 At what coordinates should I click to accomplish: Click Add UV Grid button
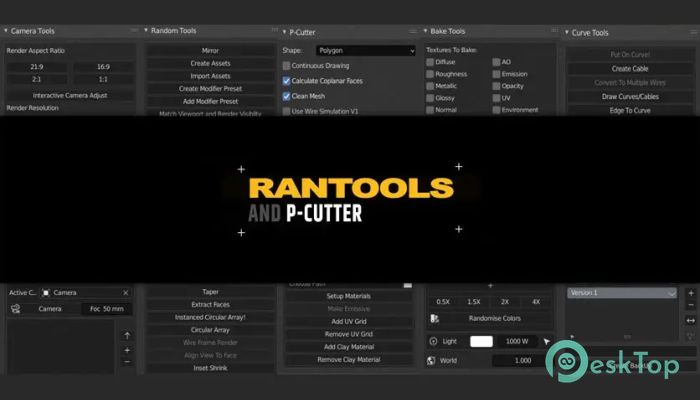(x=349, y=321)
